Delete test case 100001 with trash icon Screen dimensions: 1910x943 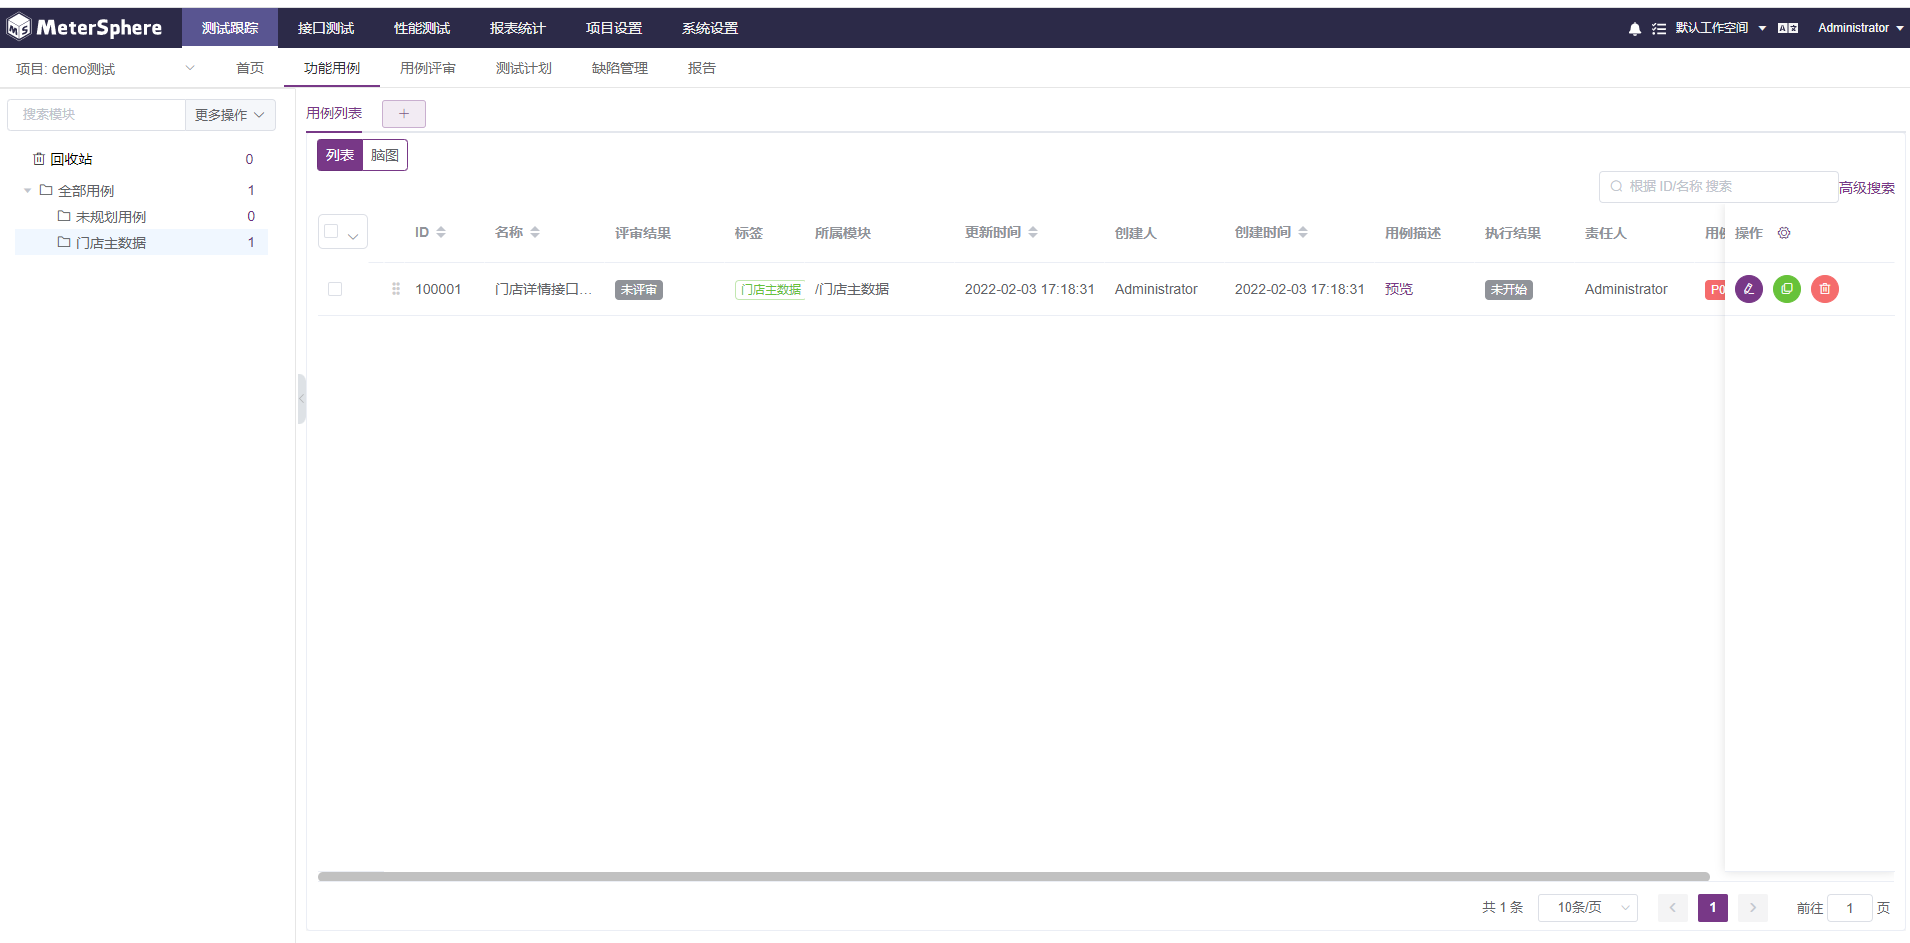tap(1825, 289)
